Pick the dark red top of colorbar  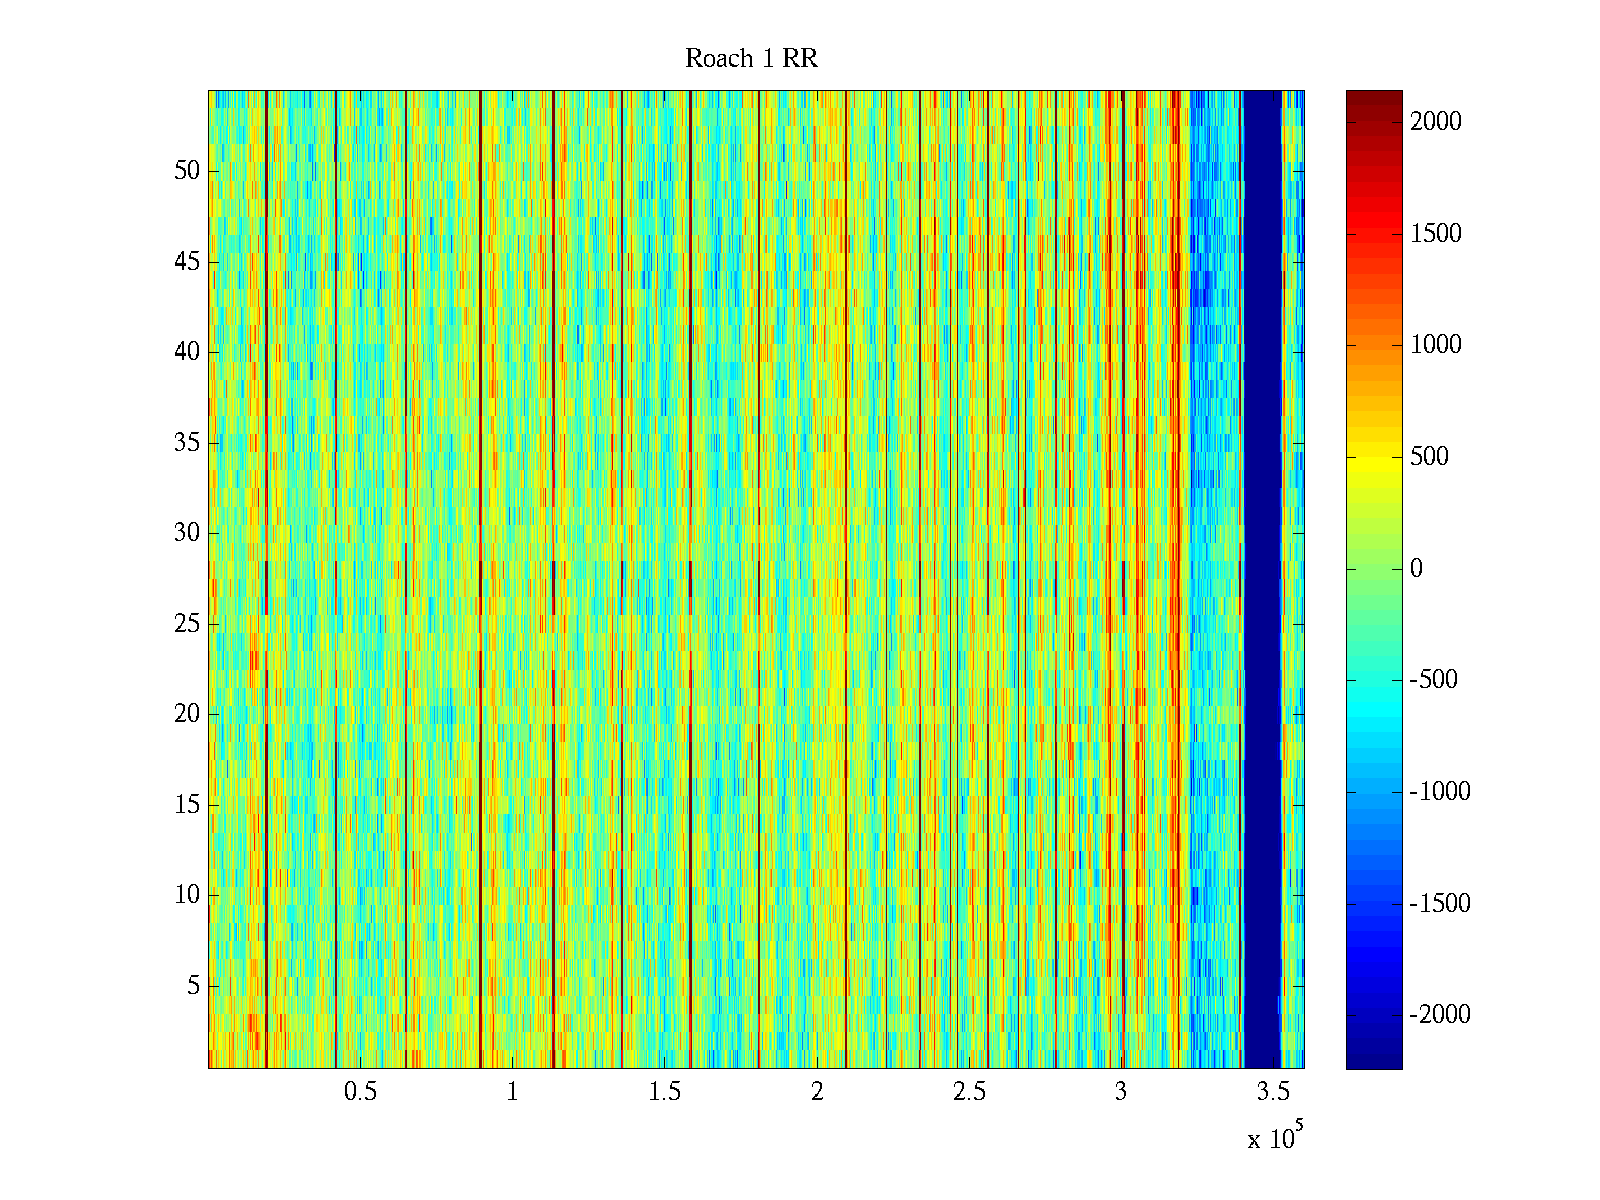coord(1374,98)
